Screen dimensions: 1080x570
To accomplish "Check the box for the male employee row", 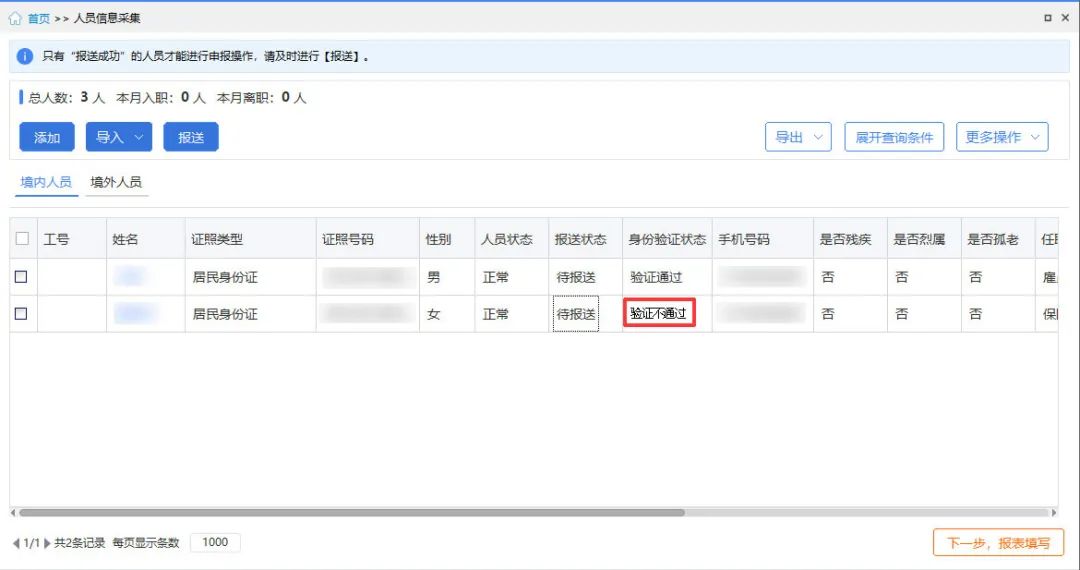I will click(21, 277).
